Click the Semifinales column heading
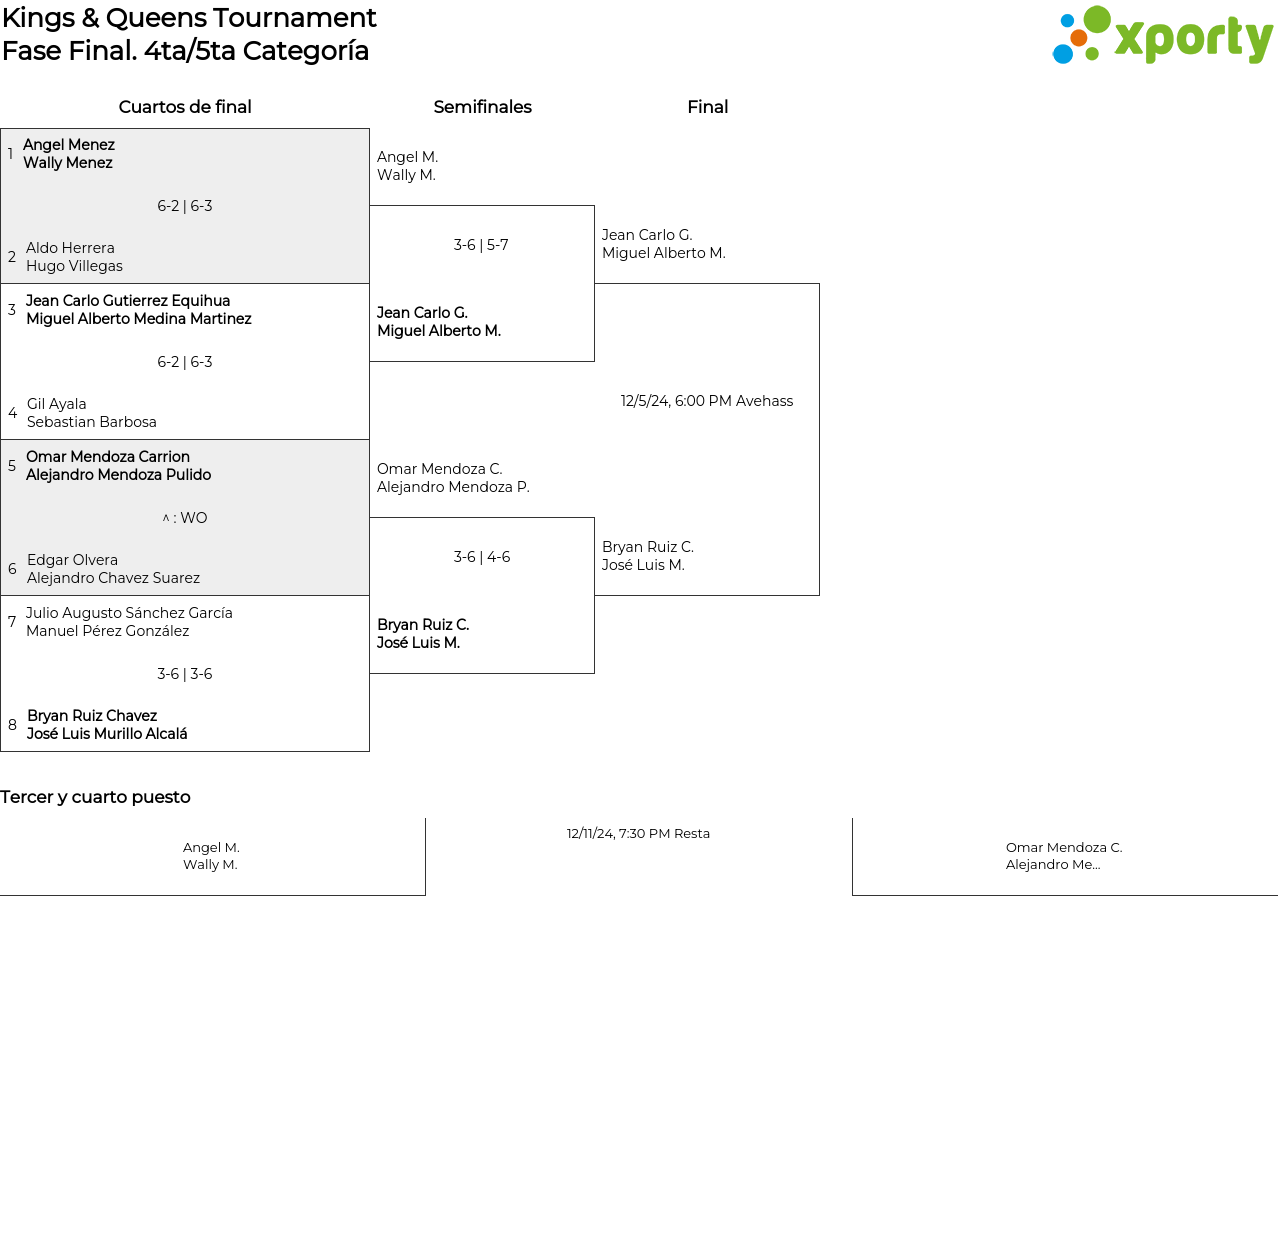The width and height of the screenshot is (1280, 1249). [482, 107]
